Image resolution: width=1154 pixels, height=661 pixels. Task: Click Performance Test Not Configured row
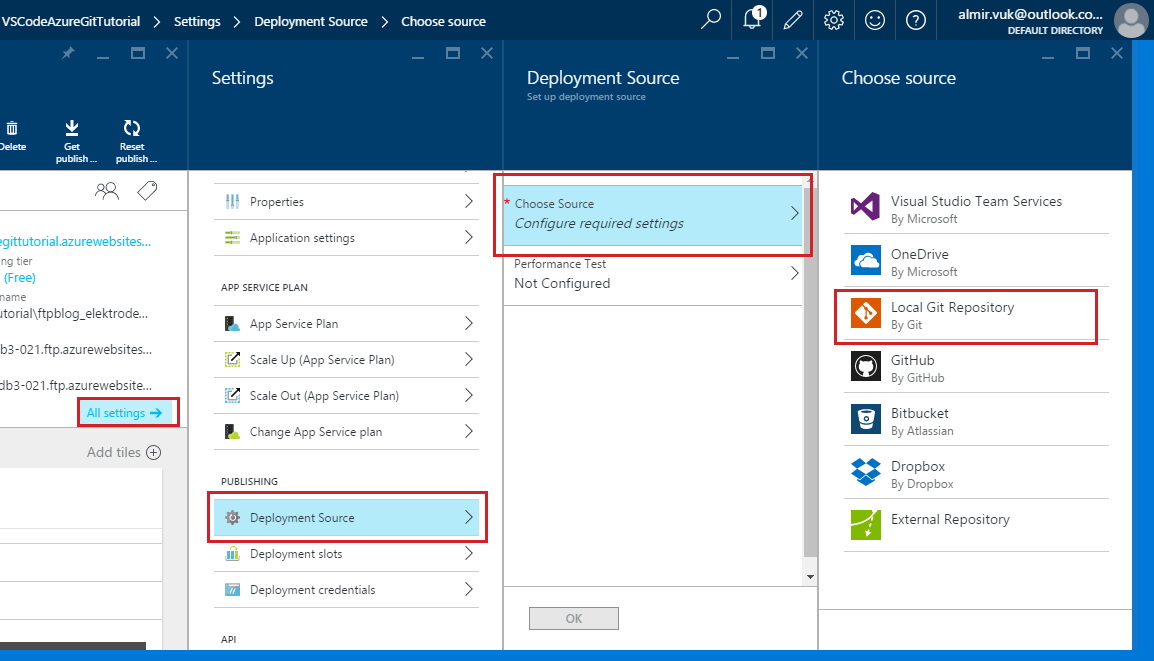[x=653, y=274]
